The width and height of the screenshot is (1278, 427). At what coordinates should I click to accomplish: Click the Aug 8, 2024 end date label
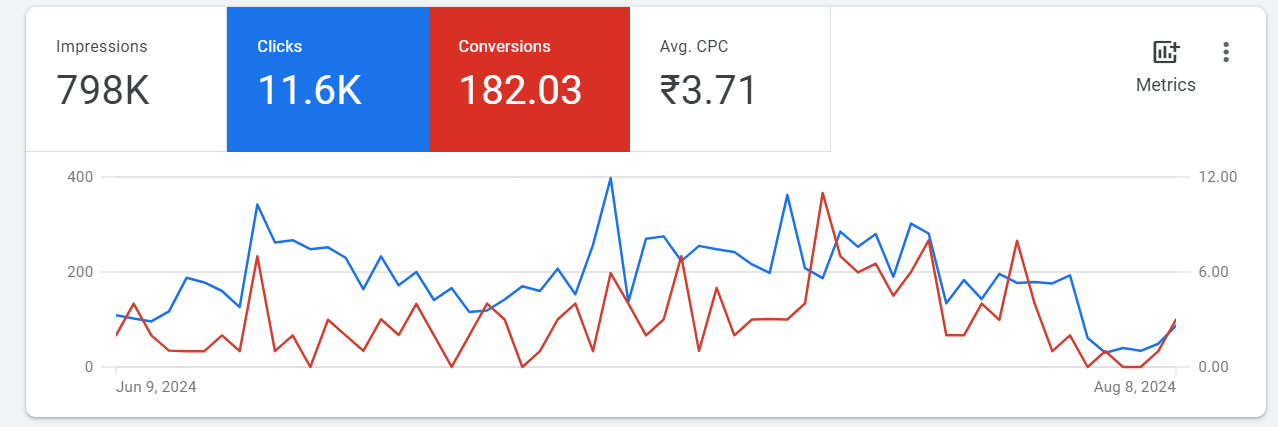coord(1133,387)
